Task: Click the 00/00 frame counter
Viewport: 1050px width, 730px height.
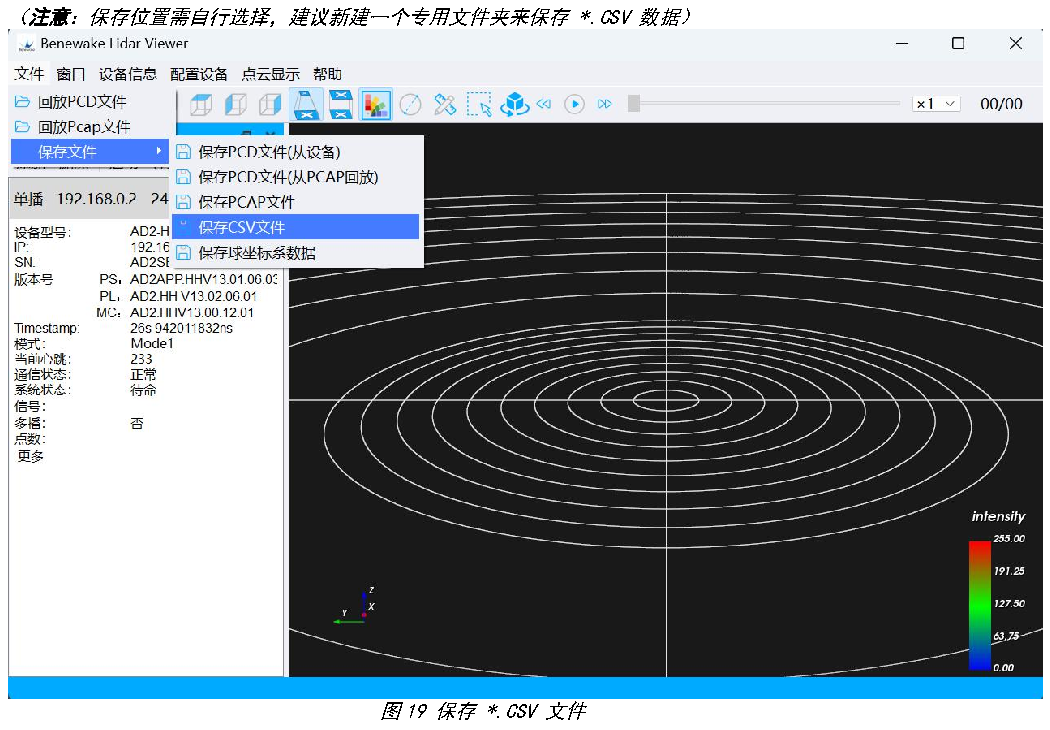Action: 1001,104
